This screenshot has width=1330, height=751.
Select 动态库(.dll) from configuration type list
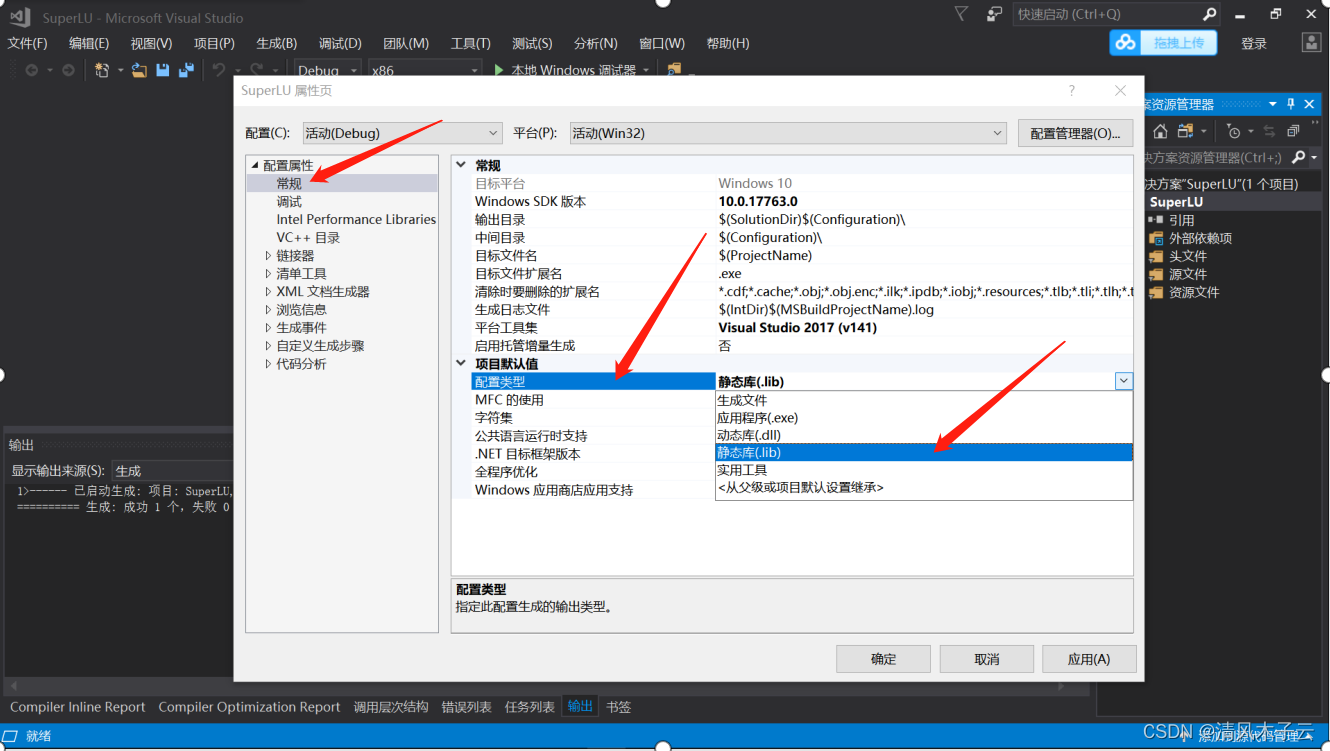point(924,435)
